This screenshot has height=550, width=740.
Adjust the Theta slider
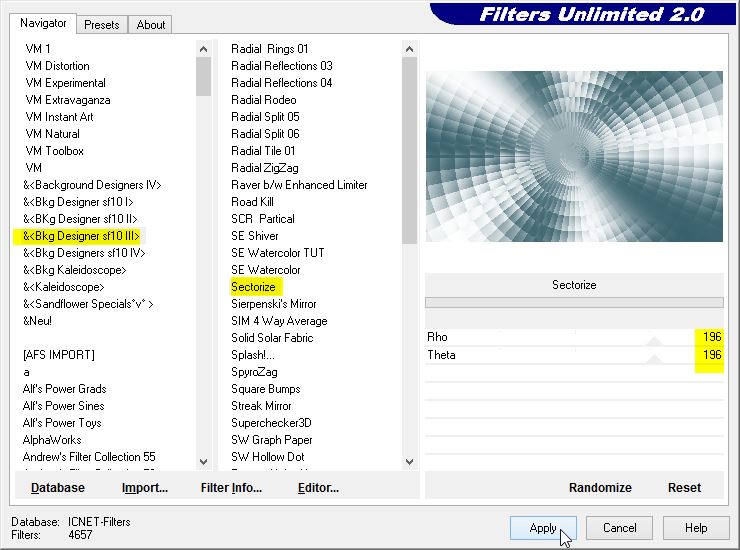point(654,355)
